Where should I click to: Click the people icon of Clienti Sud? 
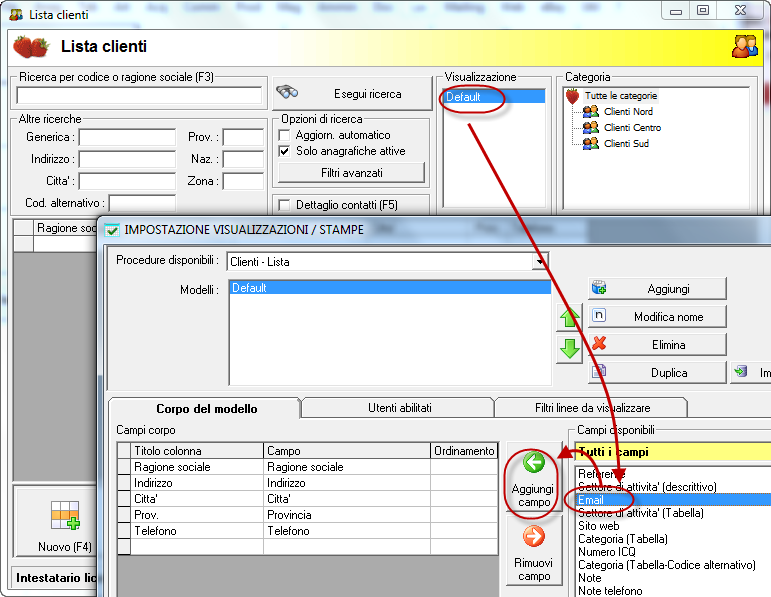point(591,143)
